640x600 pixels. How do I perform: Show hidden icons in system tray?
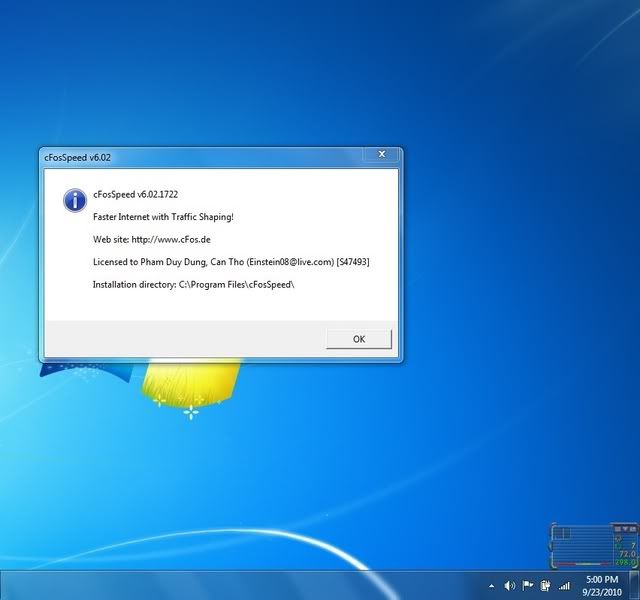[x=492, y=587]
